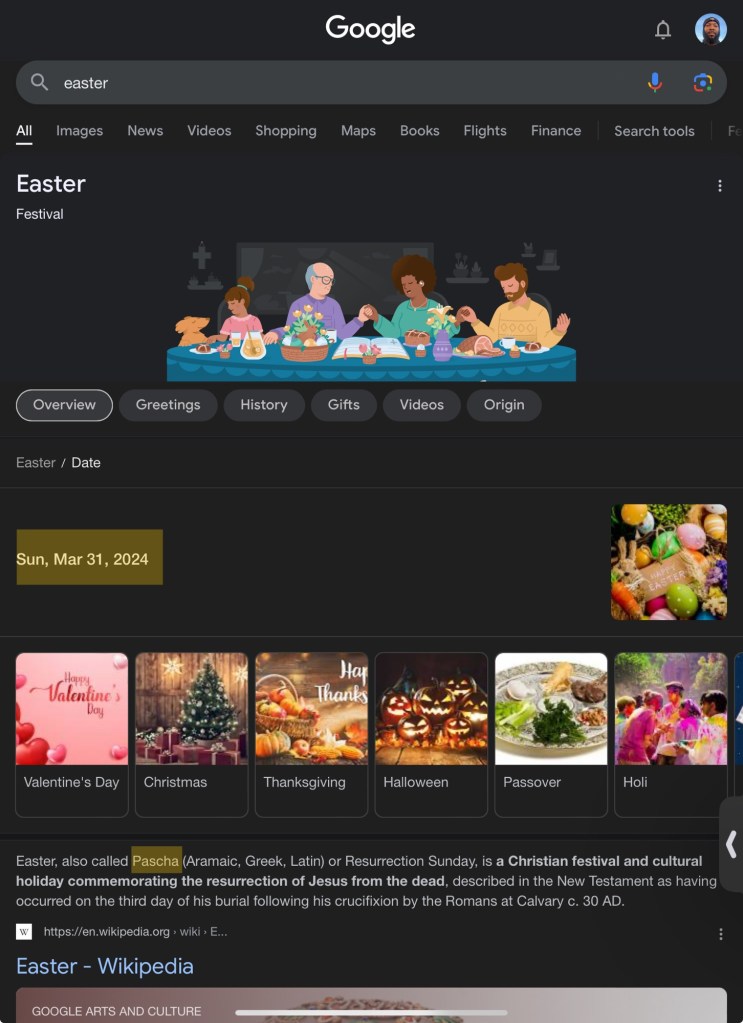Select the History chip
743x1023 pixels.
pyautogui.click(x=264, y=405)
